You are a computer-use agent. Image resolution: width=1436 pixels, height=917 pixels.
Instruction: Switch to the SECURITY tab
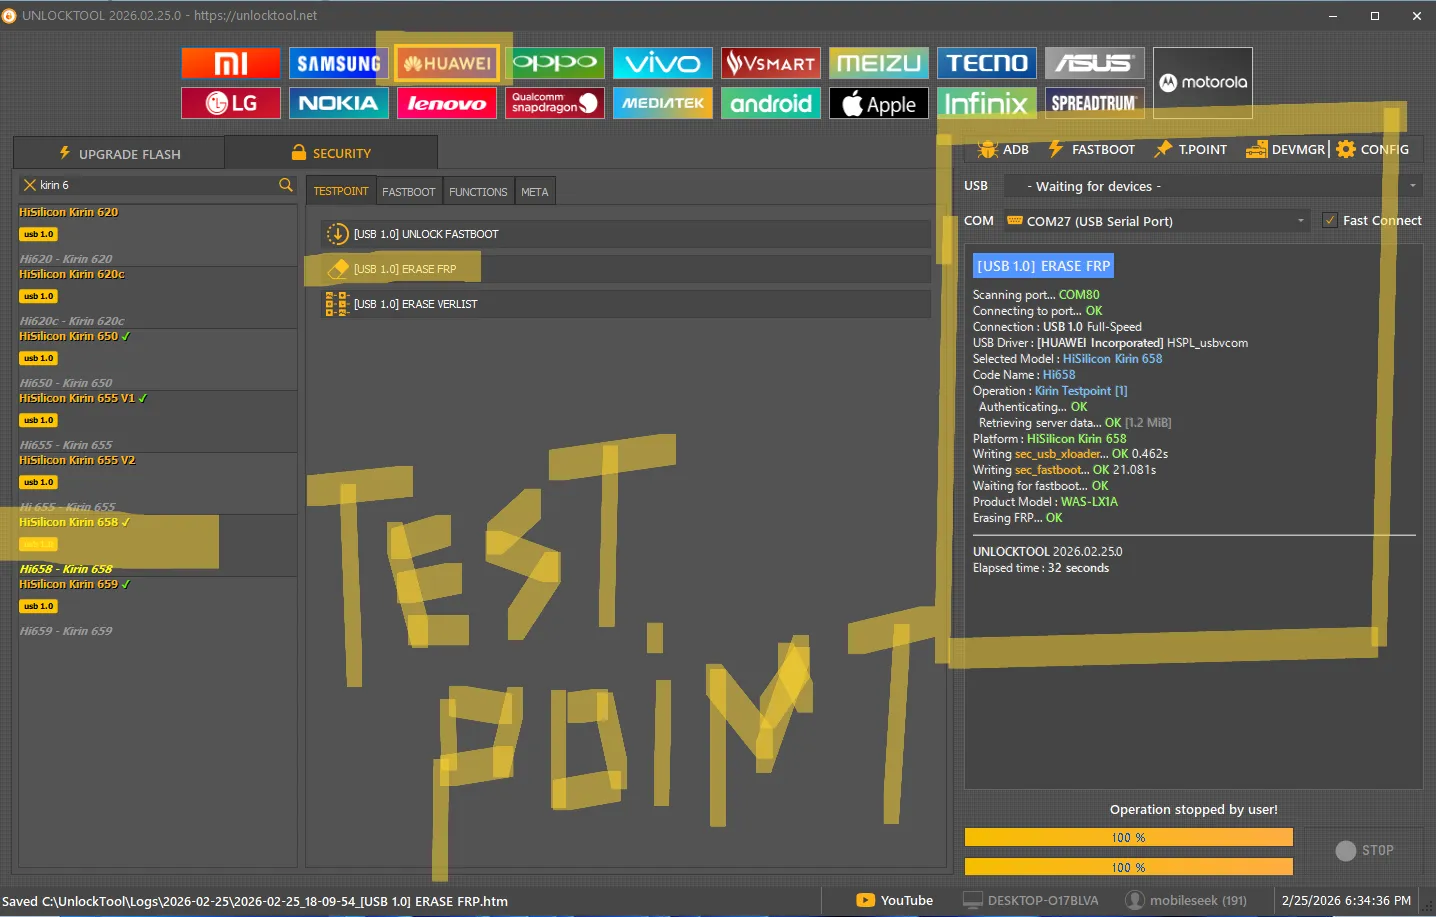click(x=331, y=153)
